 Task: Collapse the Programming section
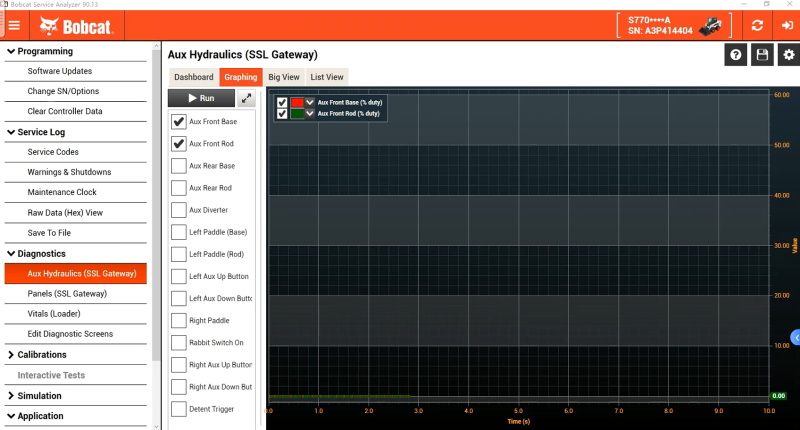click(x=11, y=51)
